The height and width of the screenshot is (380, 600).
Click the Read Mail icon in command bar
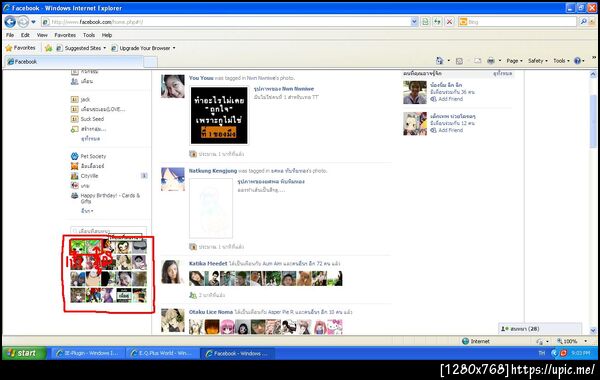tap(478, 61)
